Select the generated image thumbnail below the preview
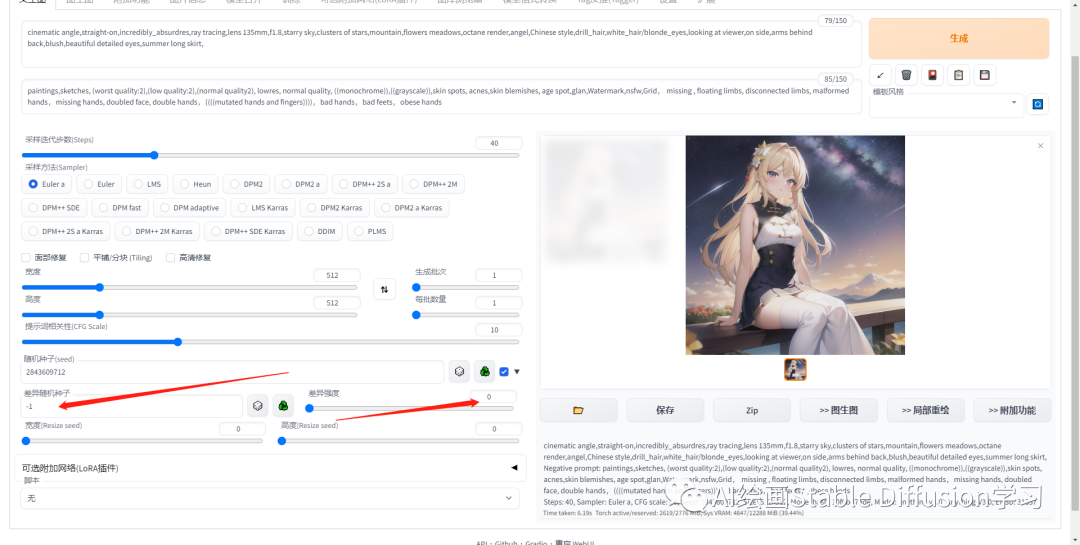Image resolution: width=1080 pixels, height=545 pixels. (x=795, y=369)
